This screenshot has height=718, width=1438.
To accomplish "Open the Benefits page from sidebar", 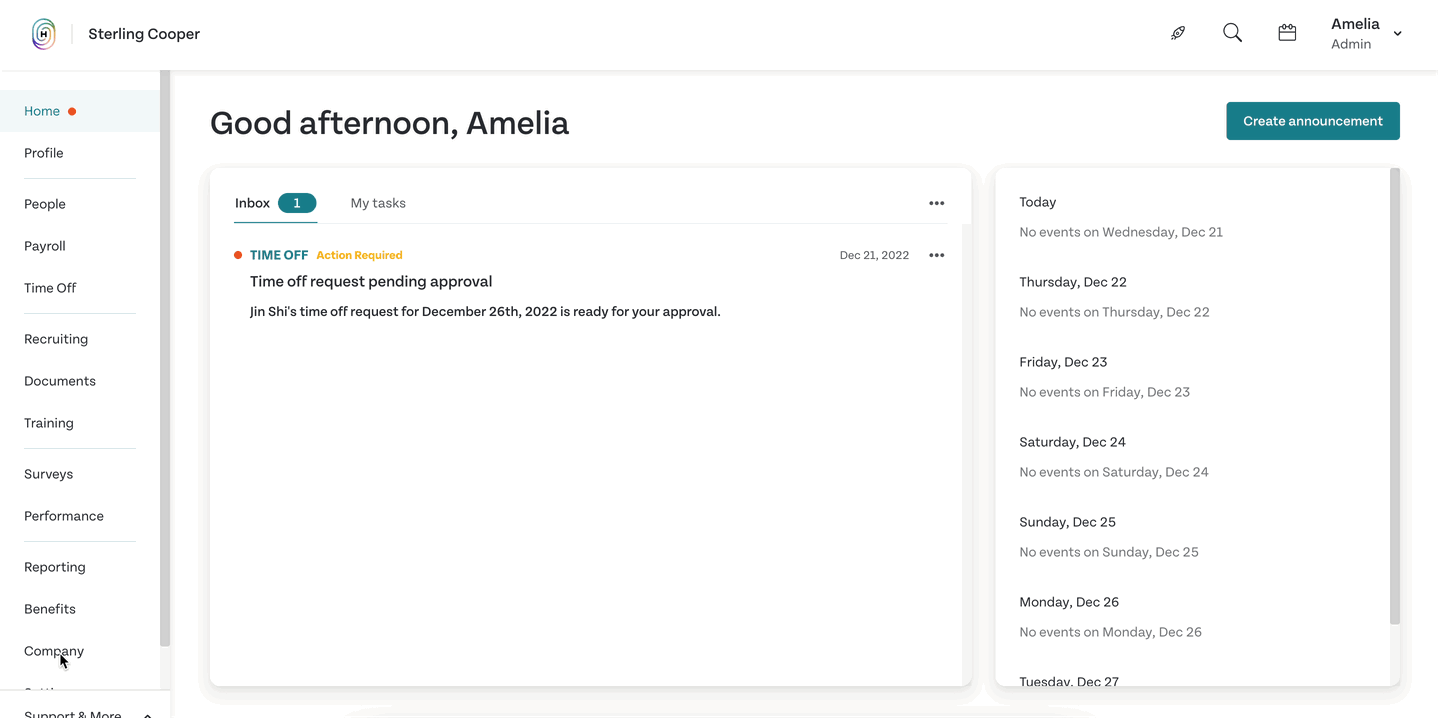I will coord(50,609).
